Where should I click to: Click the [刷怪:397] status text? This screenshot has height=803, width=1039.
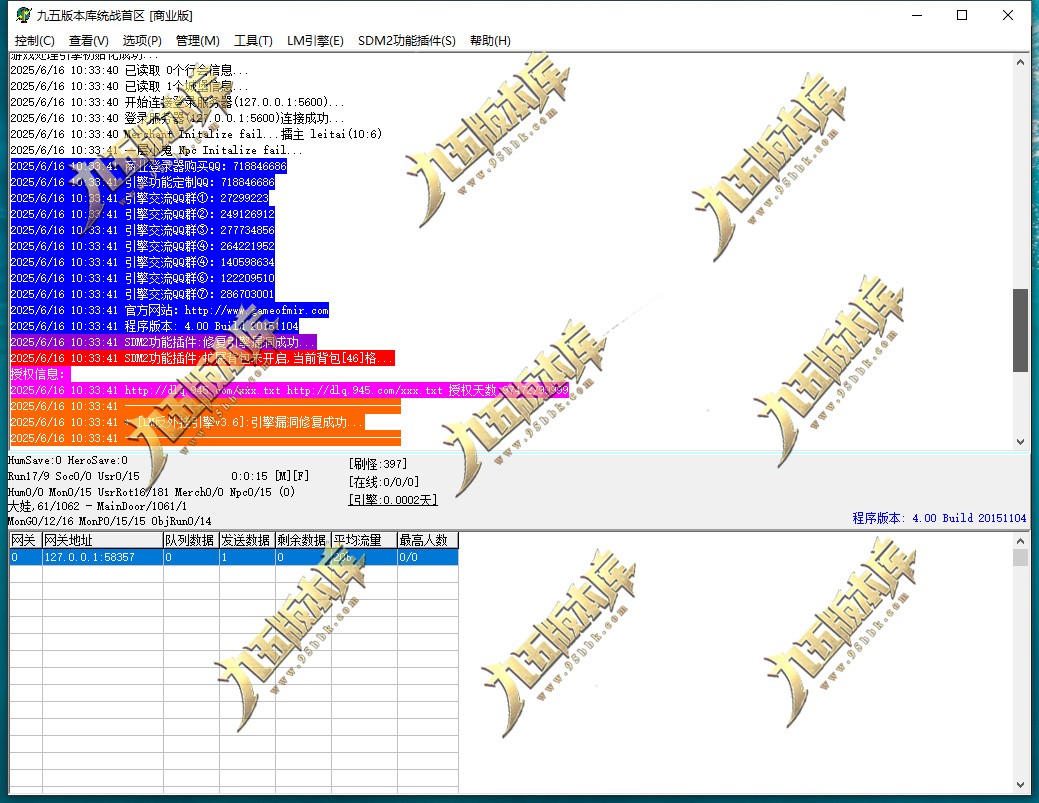(x=378, y=464)
